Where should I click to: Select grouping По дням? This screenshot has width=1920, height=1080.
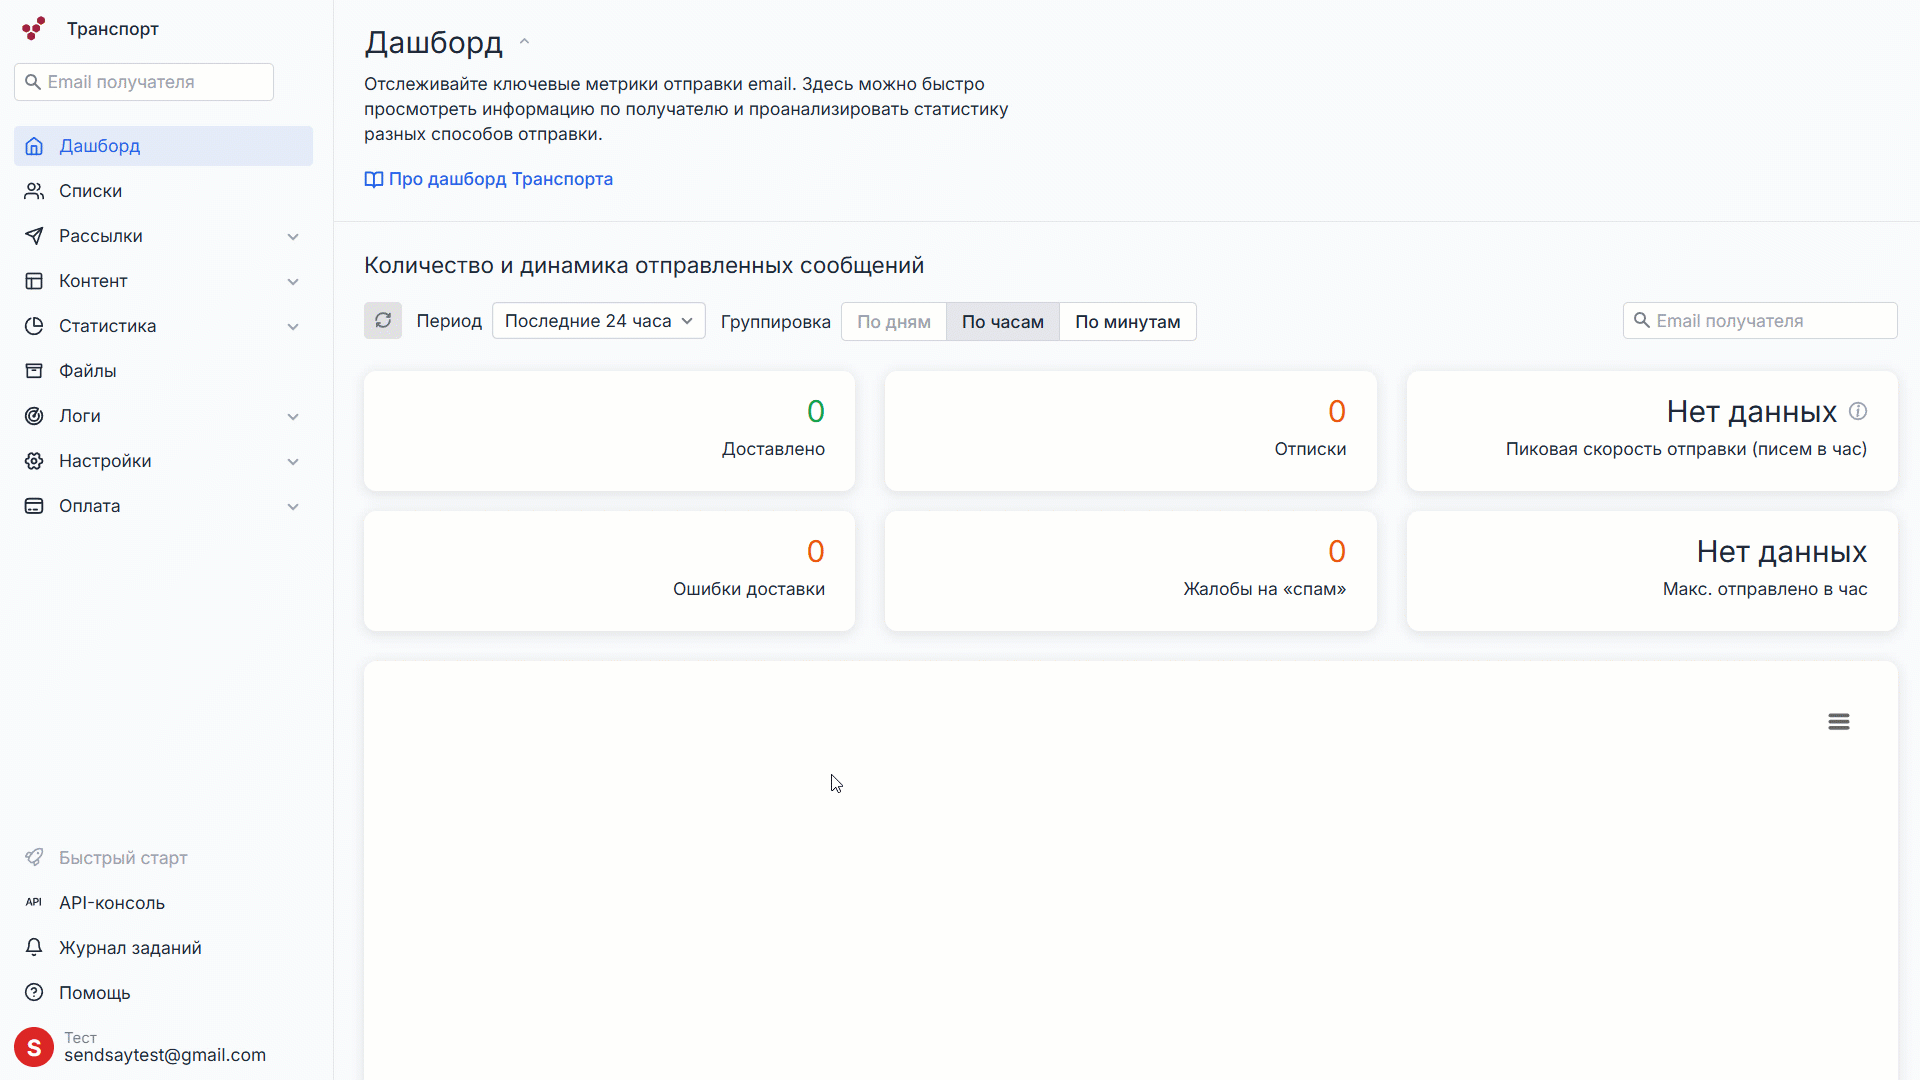(x=893, y=322)
